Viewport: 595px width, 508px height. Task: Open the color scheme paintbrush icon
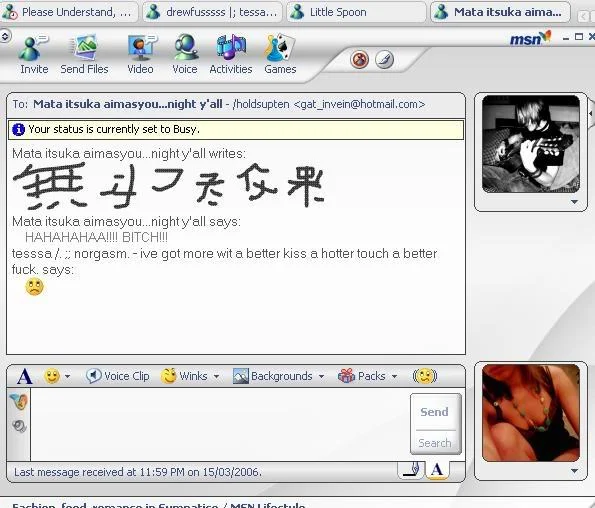384,60
